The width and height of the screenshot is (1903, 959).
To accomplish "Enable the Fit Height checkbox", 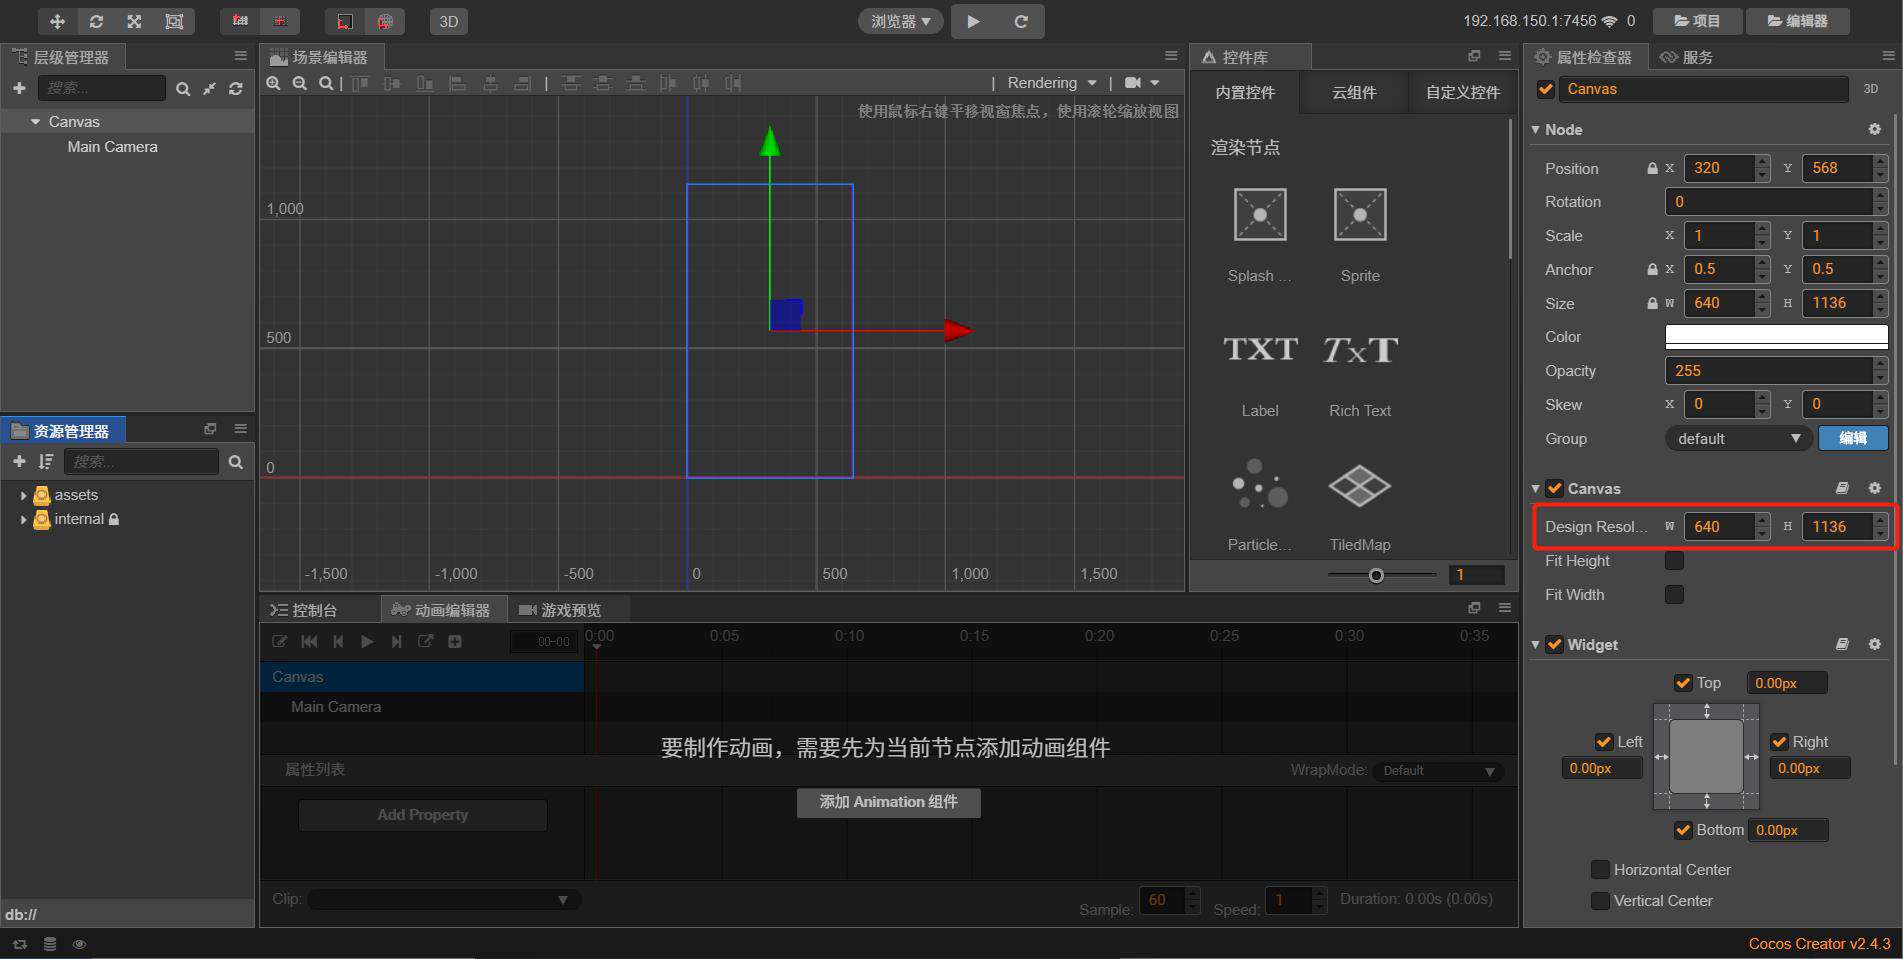I will (1674, 560).
